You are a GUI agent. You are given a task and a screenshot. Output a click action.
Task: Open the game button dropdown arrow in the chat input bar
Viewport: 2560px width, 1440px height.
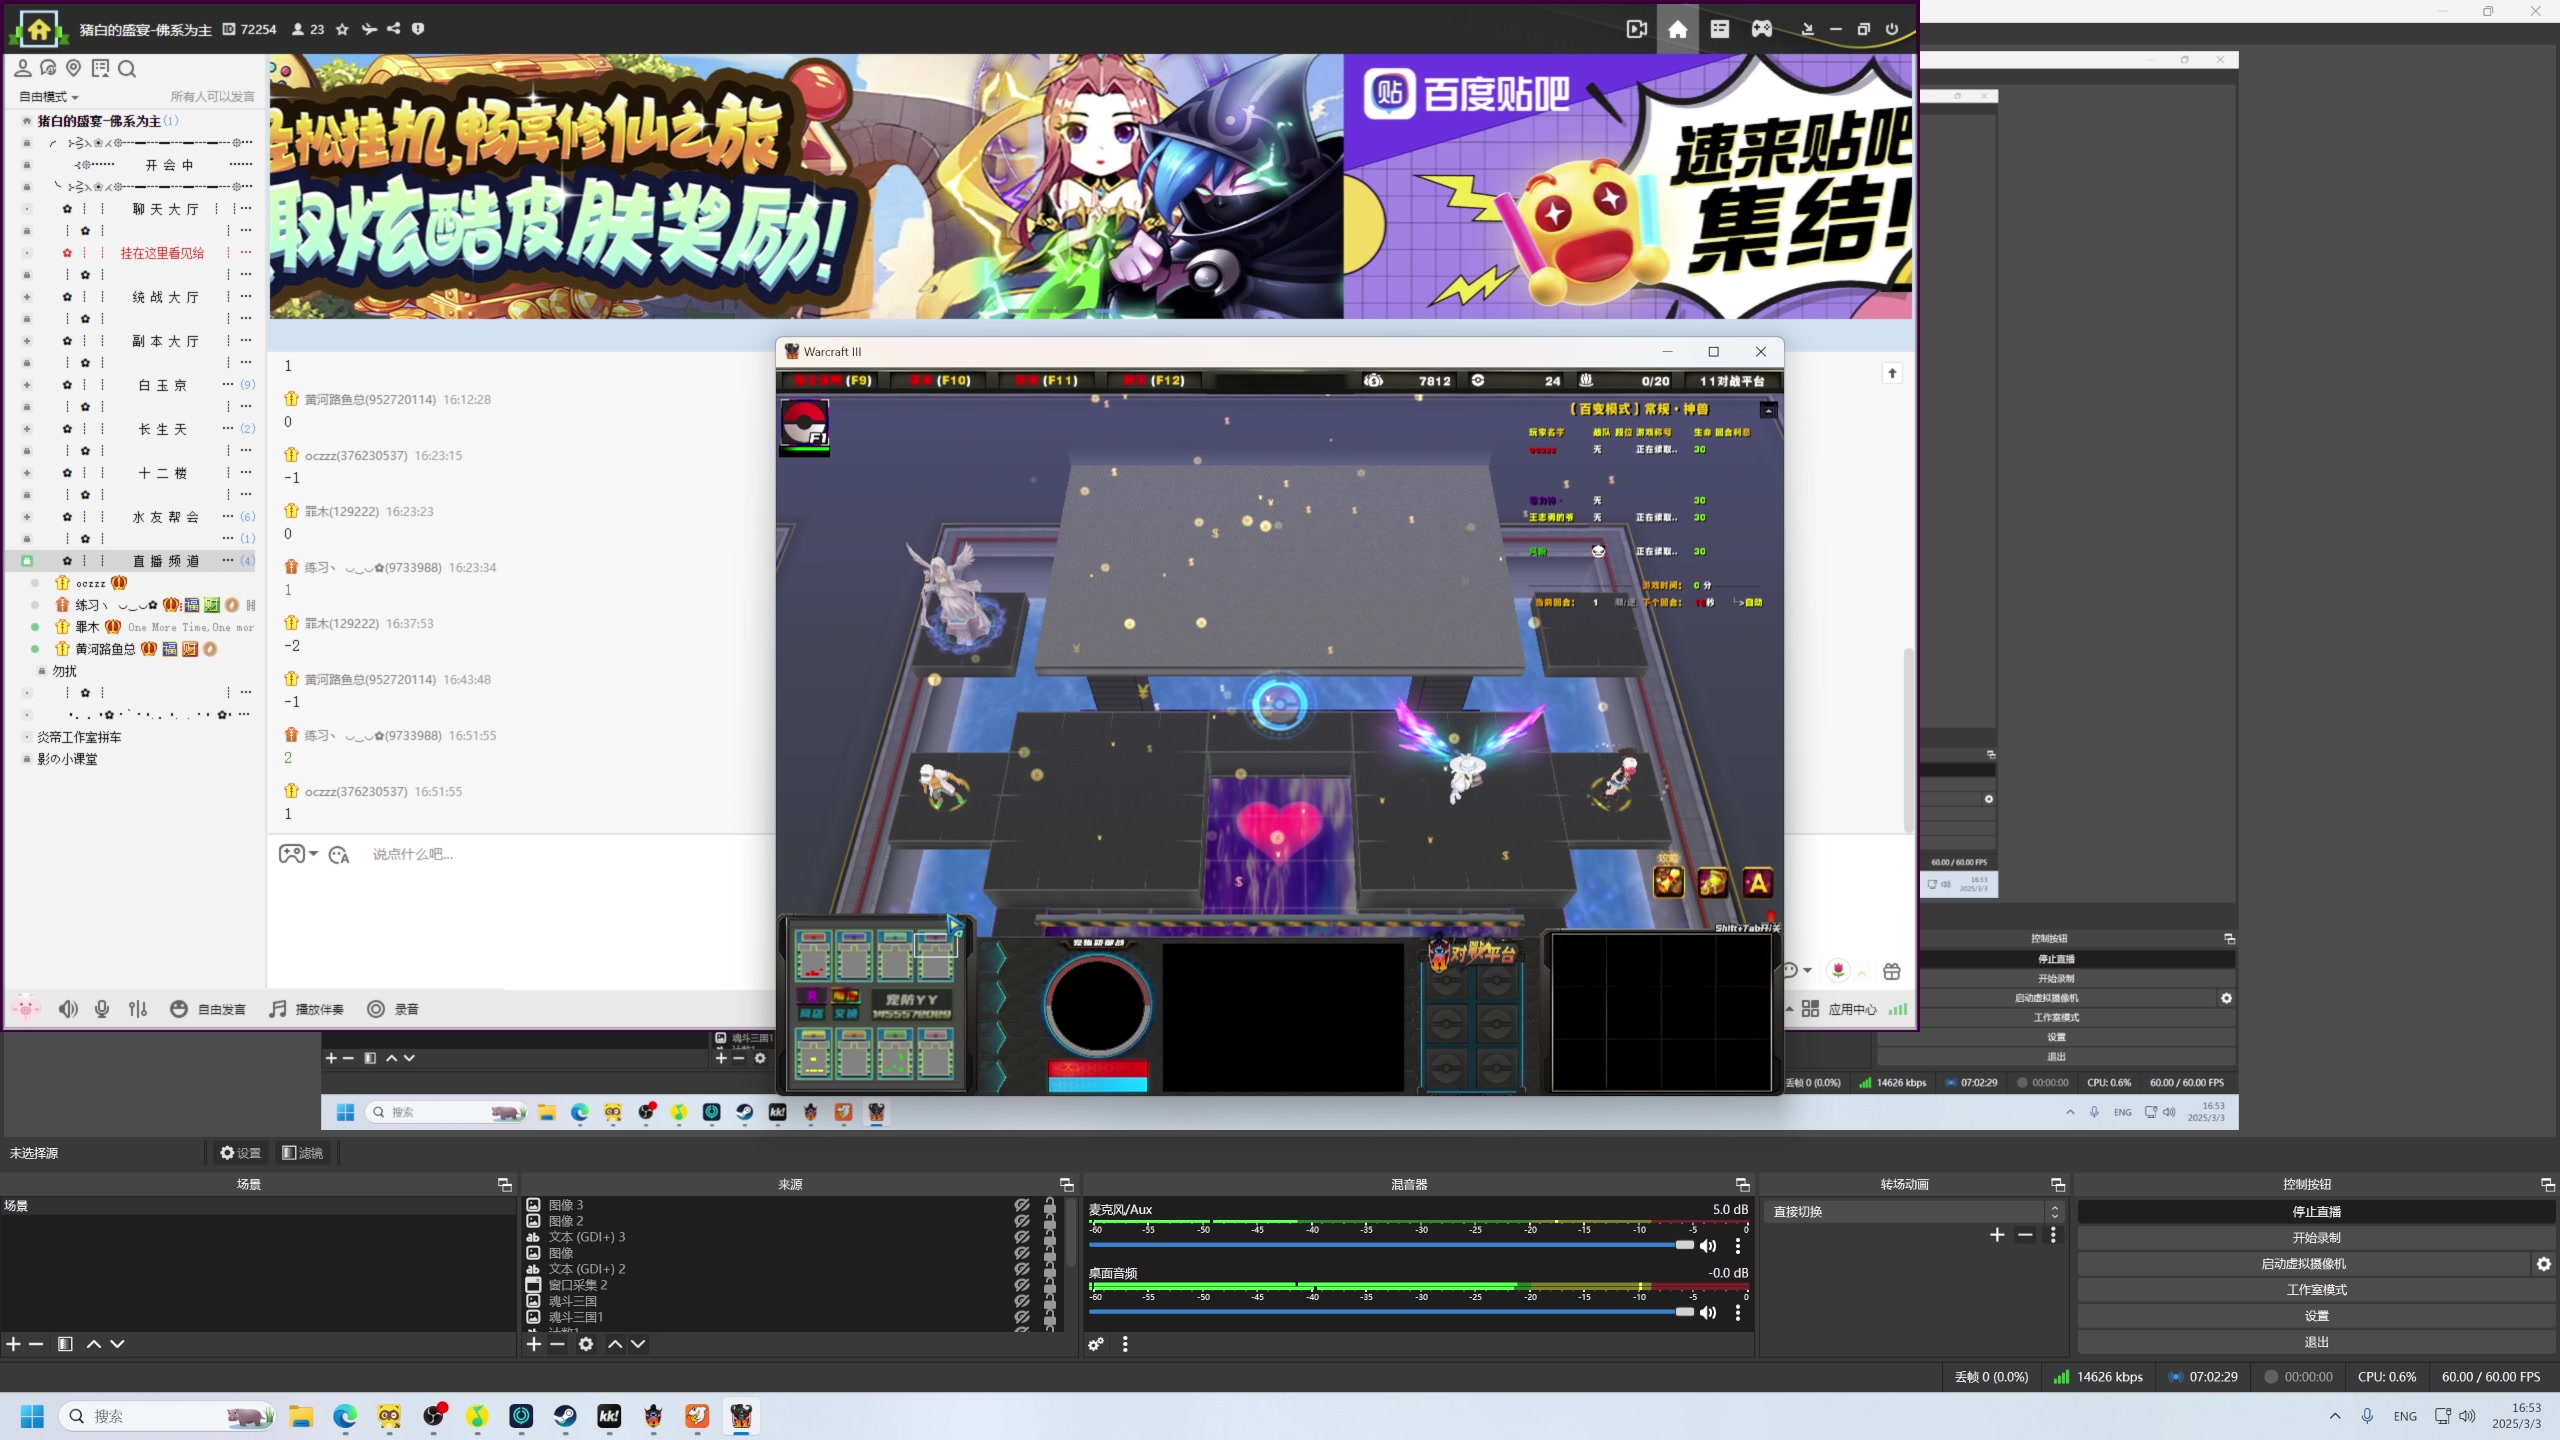[x=314, y=854]
